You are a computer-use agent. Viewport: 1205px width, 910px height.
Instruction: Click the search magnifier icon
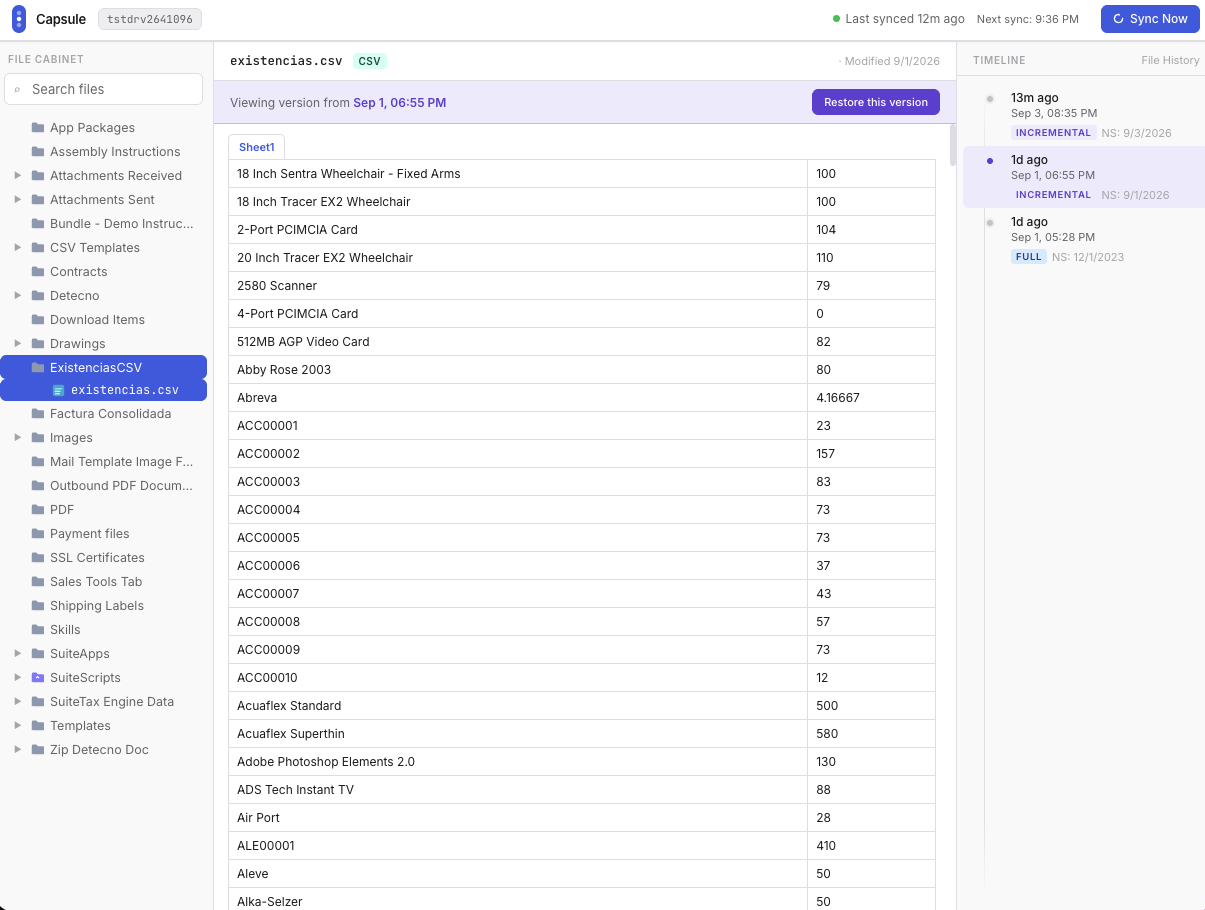pos(17,89)
